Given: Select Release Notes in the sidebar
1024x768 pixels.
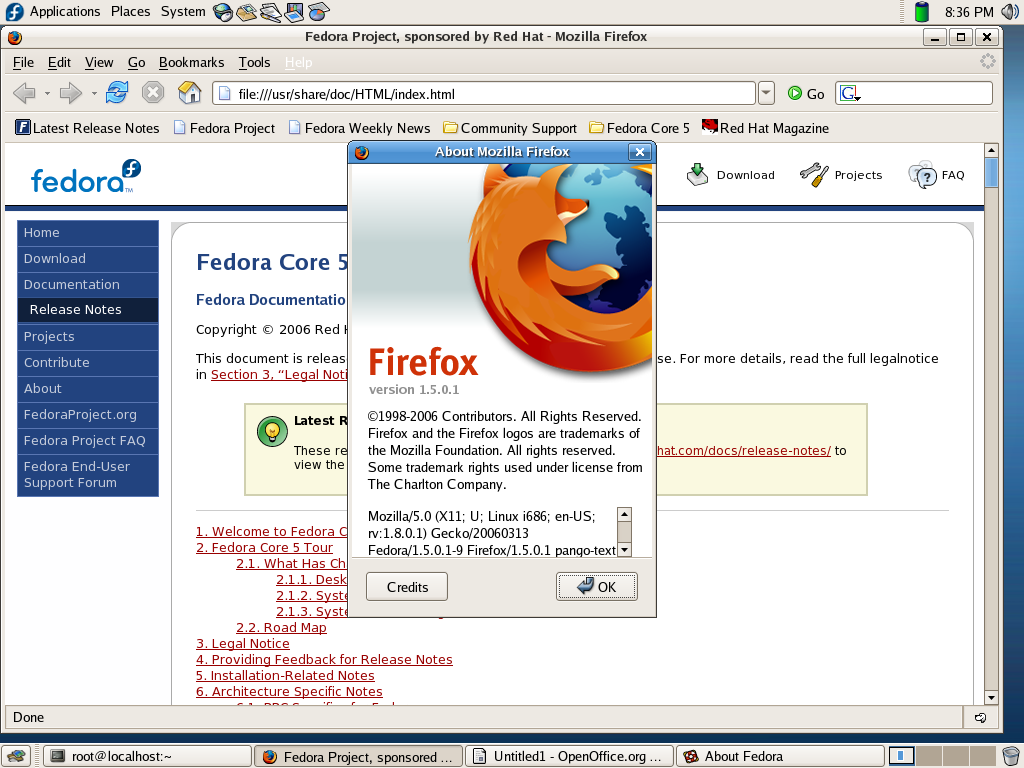Looking at the screenshot, I should click(x=88, y=310).
